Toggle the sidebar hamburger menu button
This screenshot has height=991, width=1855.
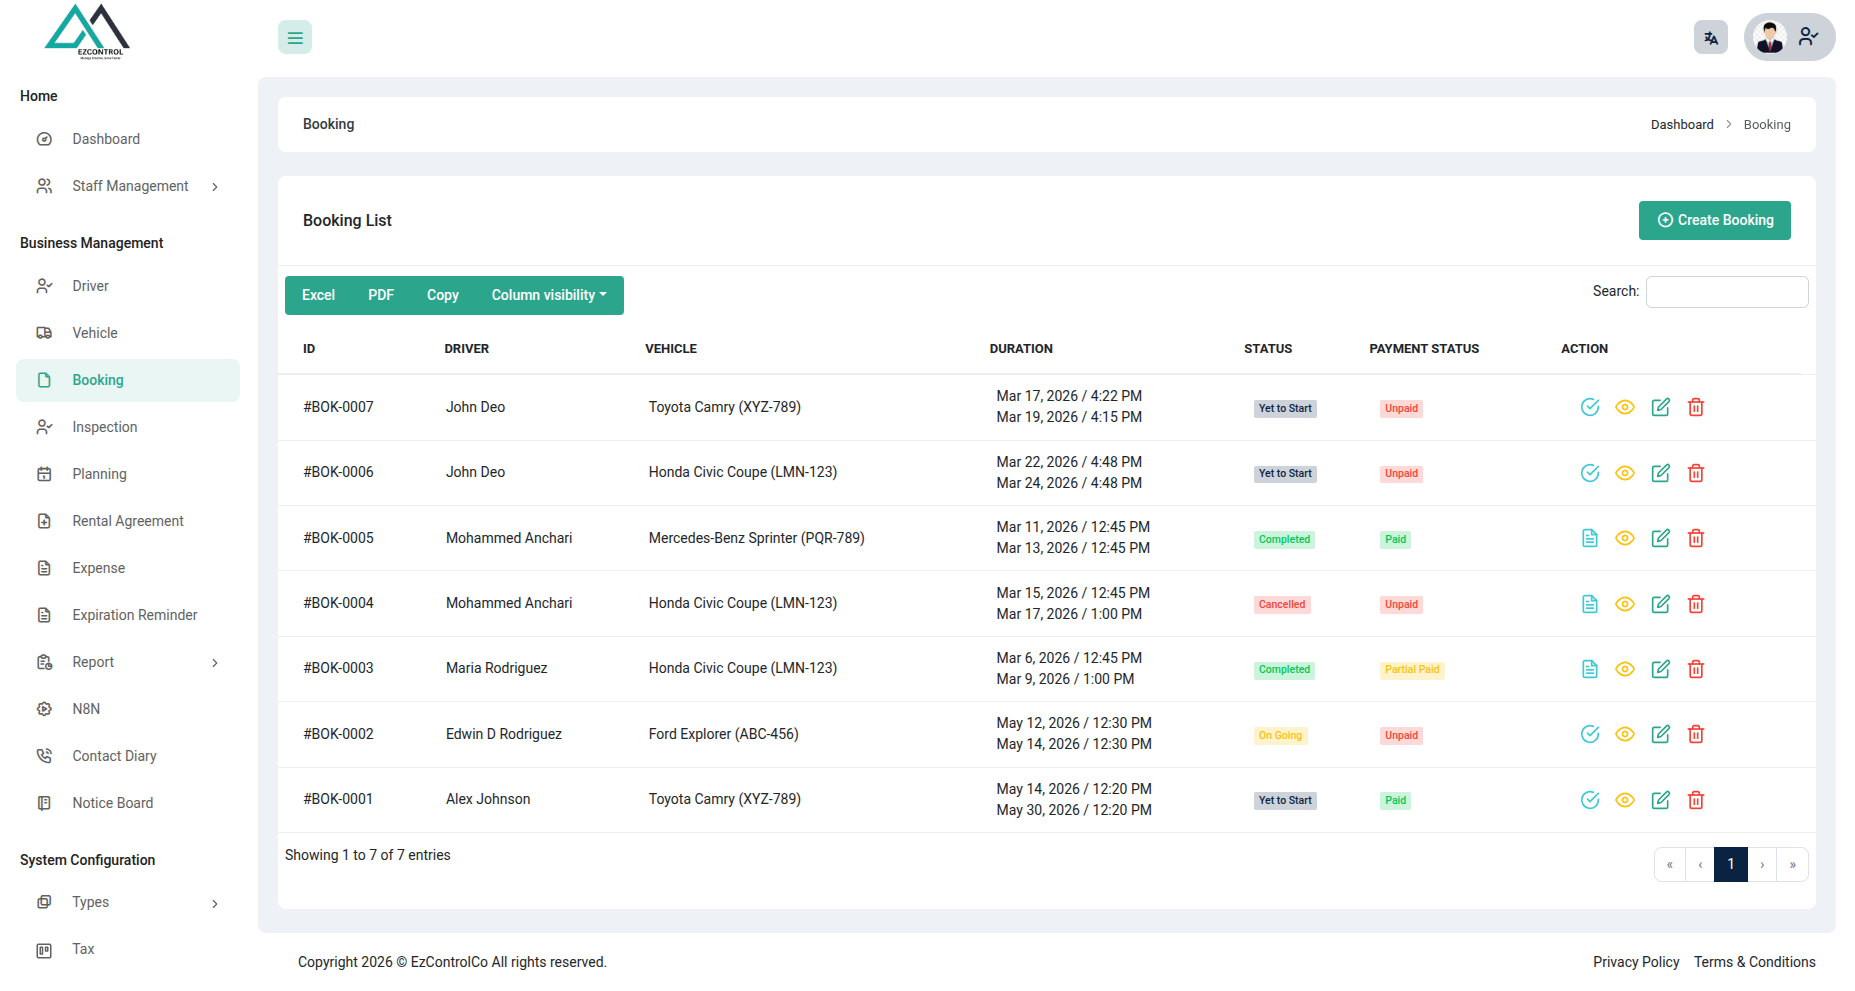pos(295,37)
